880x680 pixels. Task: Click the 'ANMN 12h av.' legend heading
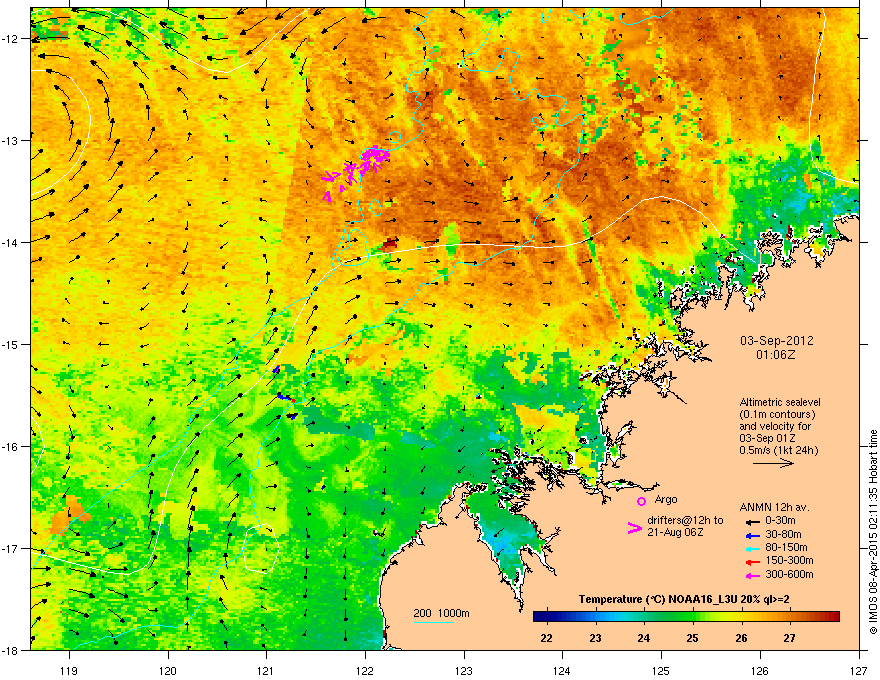pyautogui.click(x=774, y=507)
